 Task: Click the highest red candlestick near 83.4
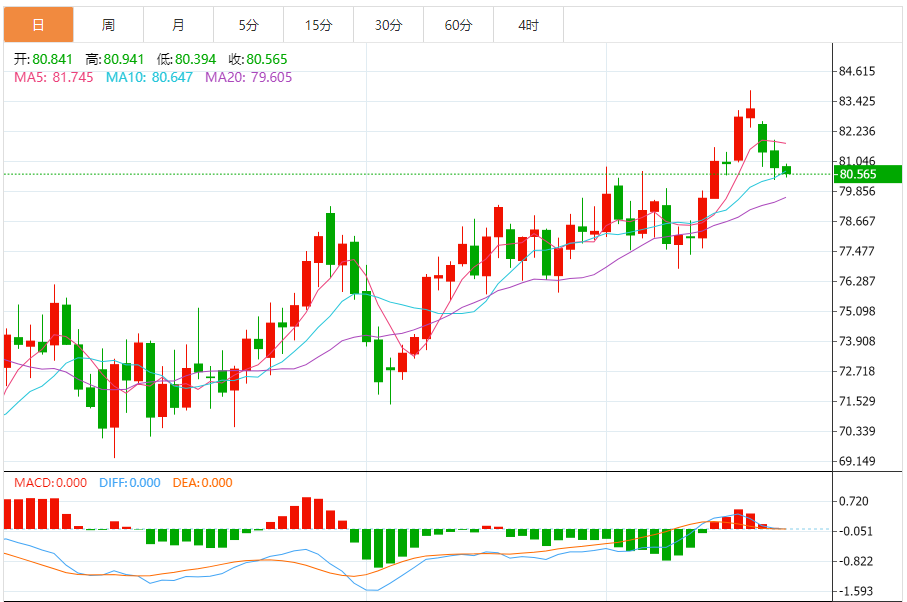[x=751, y=112]
